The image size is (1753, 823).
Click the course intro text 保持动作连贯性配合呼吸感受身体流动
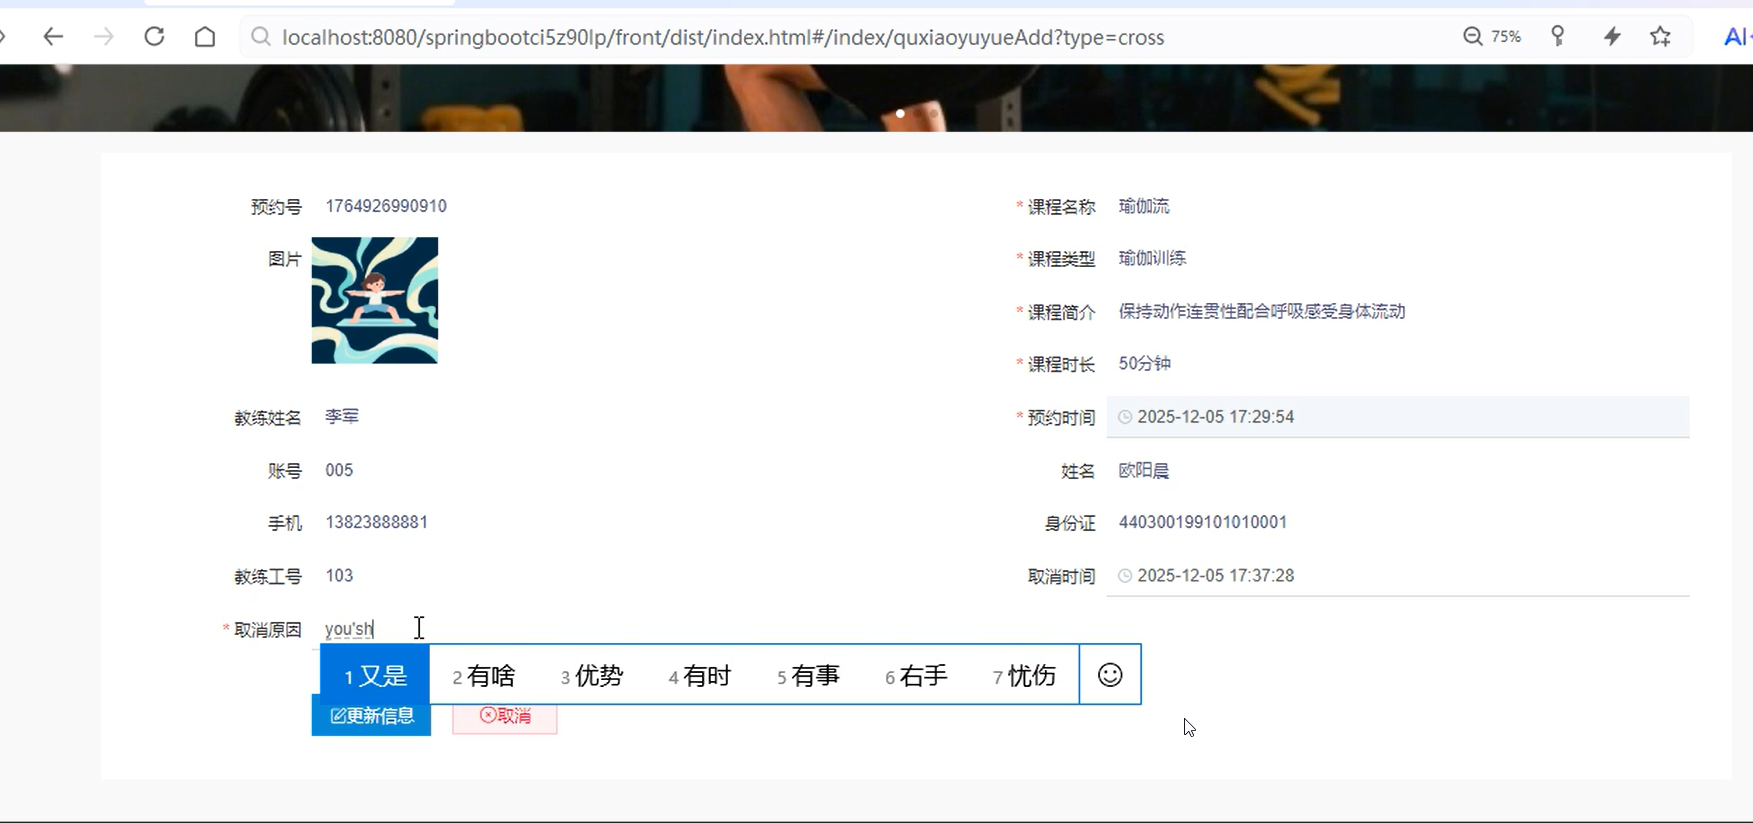(x=1262, y=311)
